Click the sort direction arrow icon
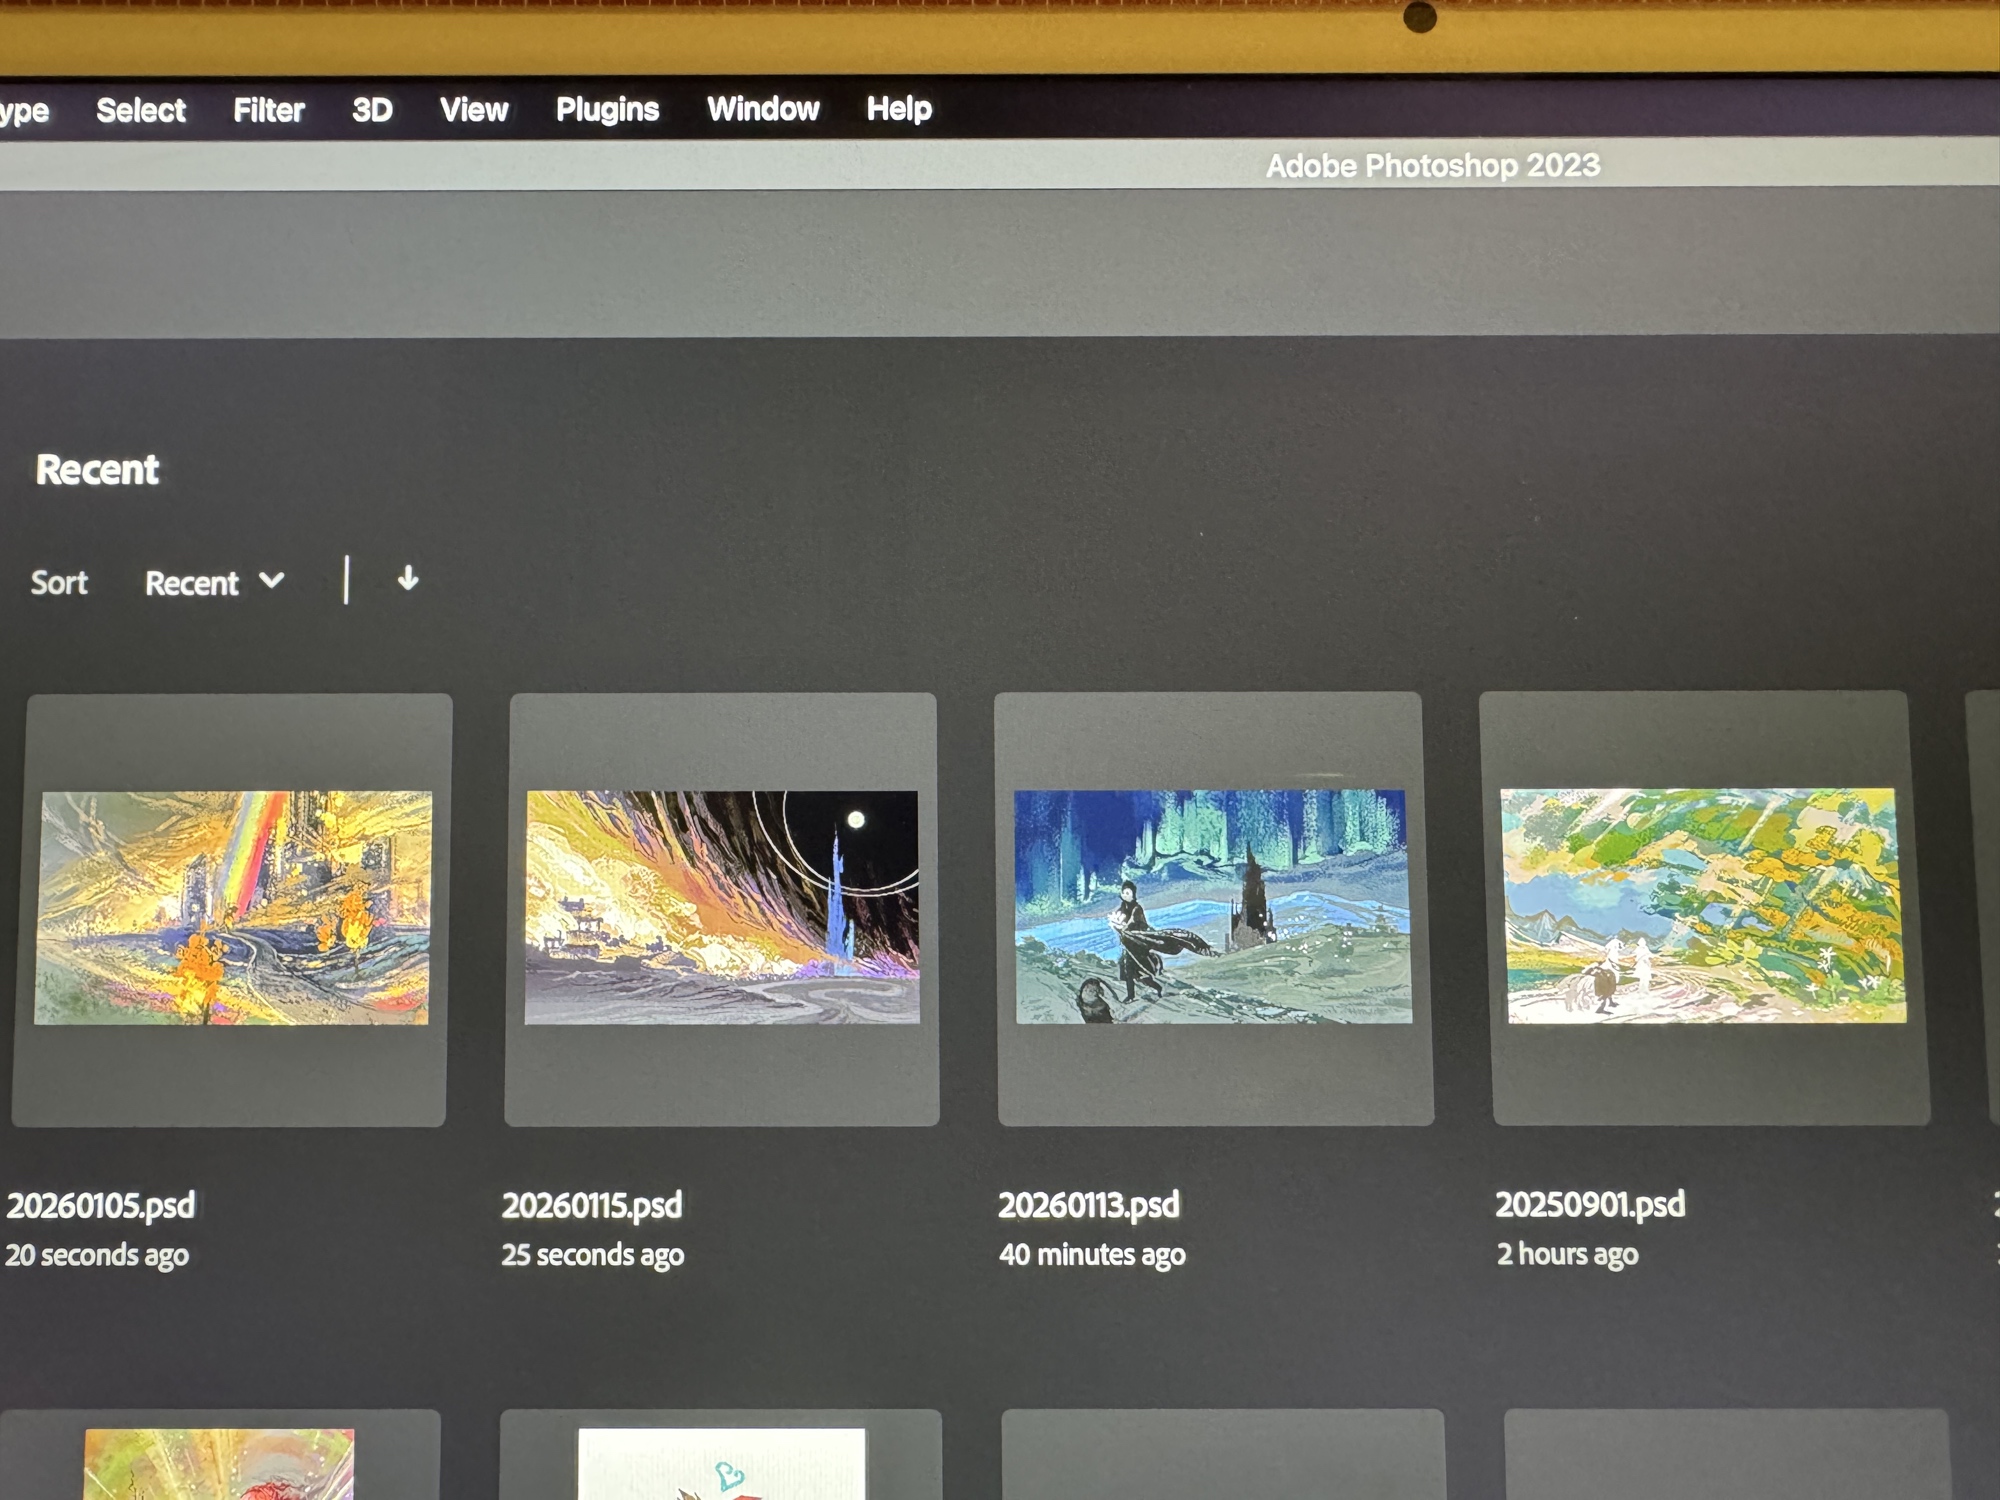This screenshot has width=2000, height=1500. click(x=407, y=579)
